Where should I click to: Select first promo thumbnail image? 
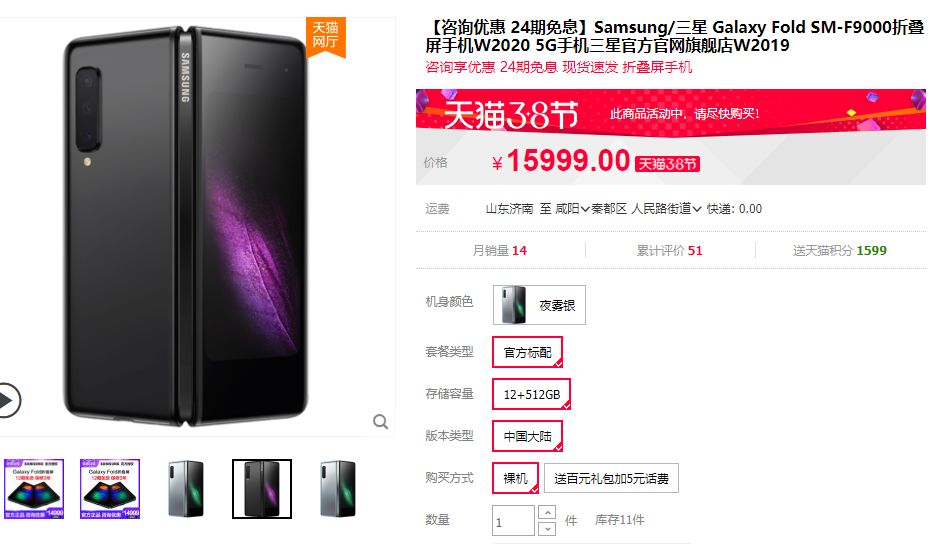(34, 489)
